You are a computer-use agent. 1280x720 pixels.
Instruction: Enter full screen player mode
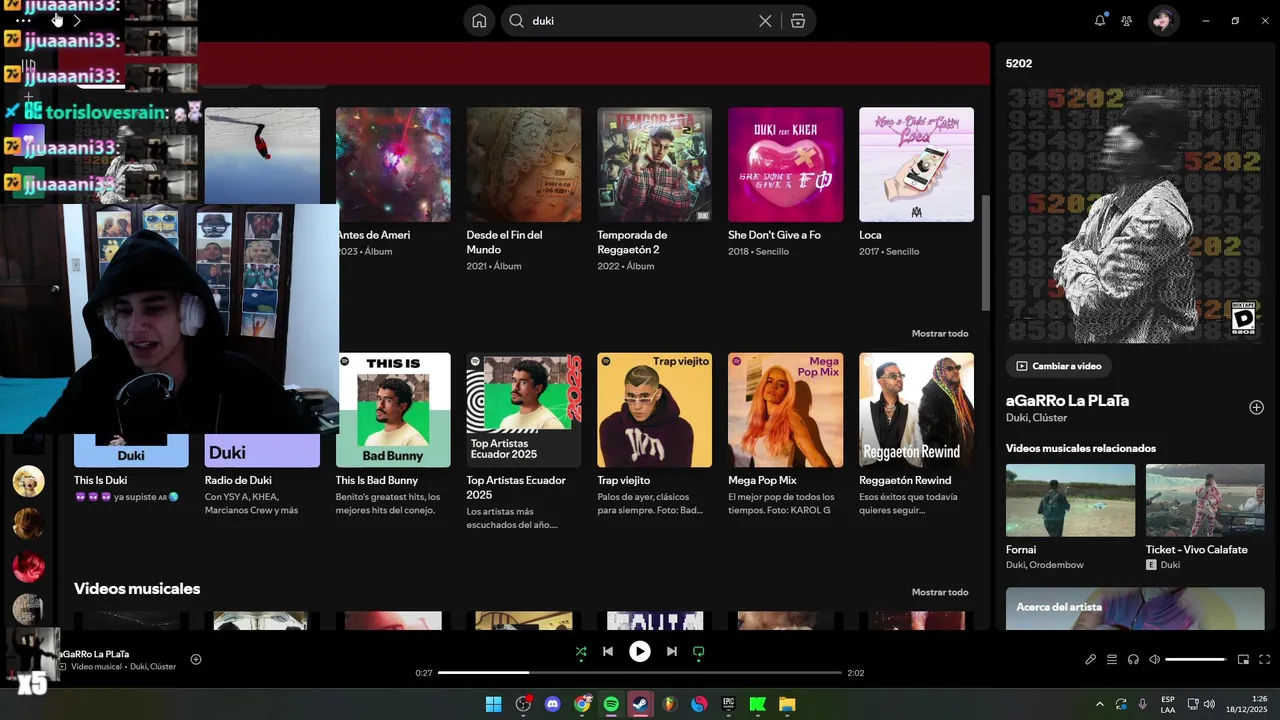tap(1265, 660)
